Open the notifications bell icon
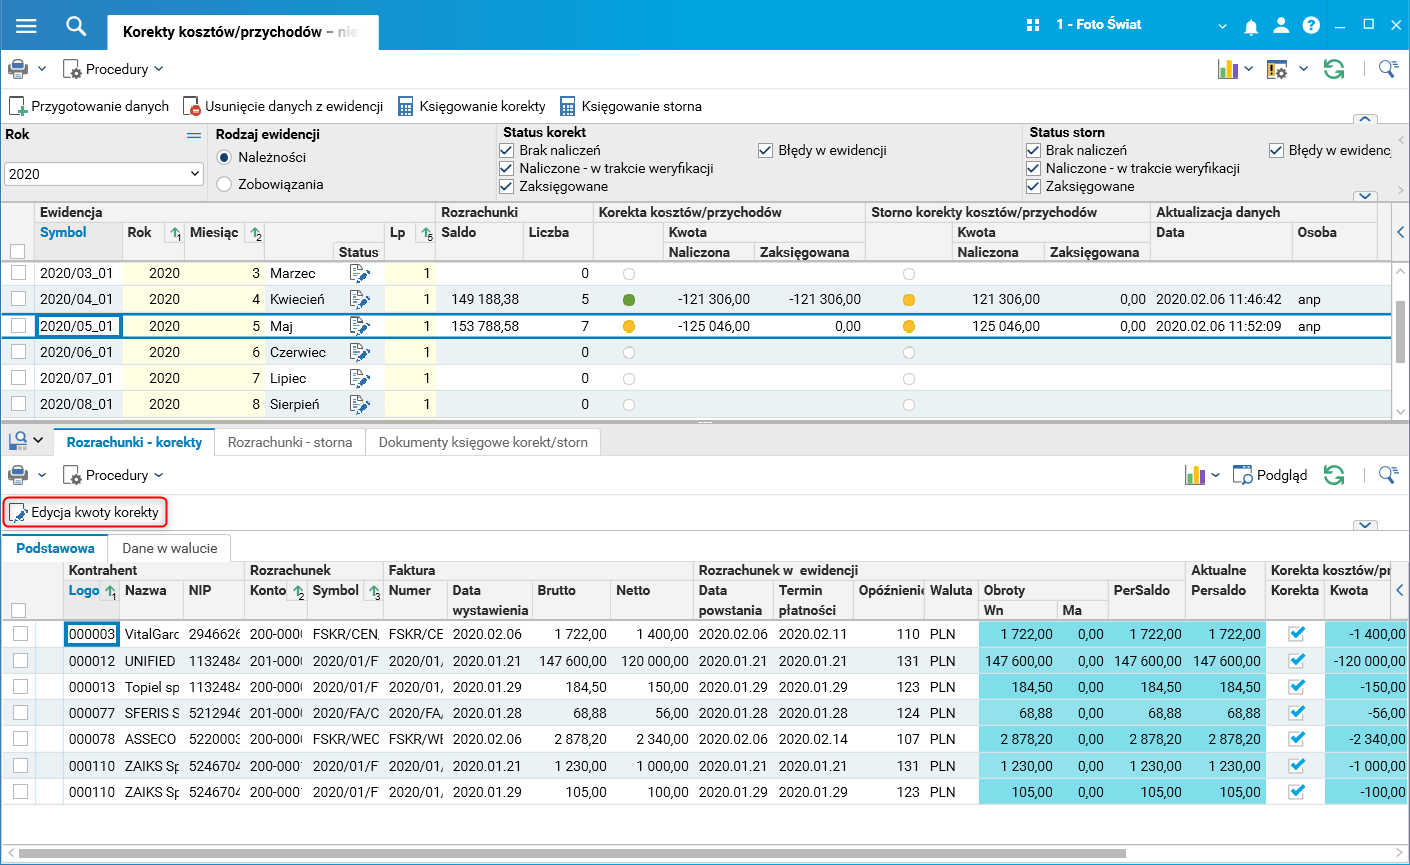 [1251, 26]
